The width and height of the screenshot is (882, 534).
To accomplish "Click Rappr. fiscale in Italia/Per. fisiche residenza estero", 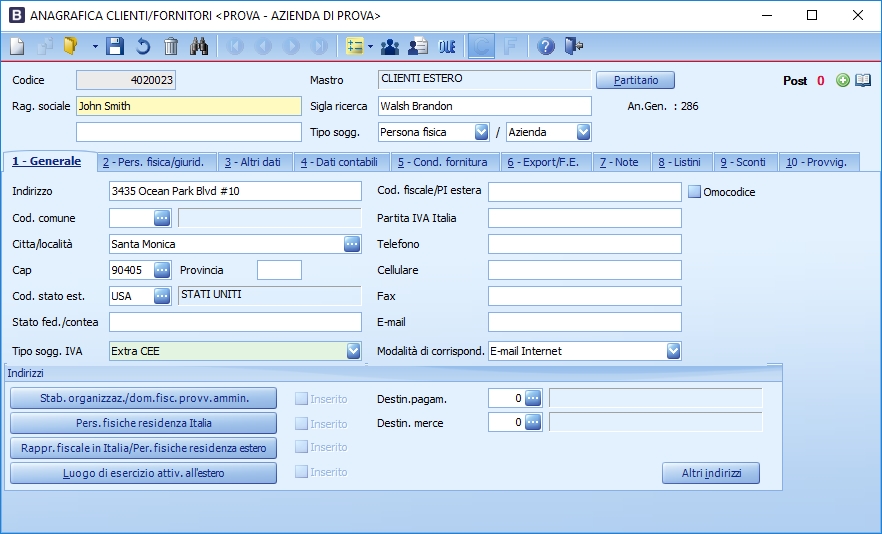I will tap(143, 448).
